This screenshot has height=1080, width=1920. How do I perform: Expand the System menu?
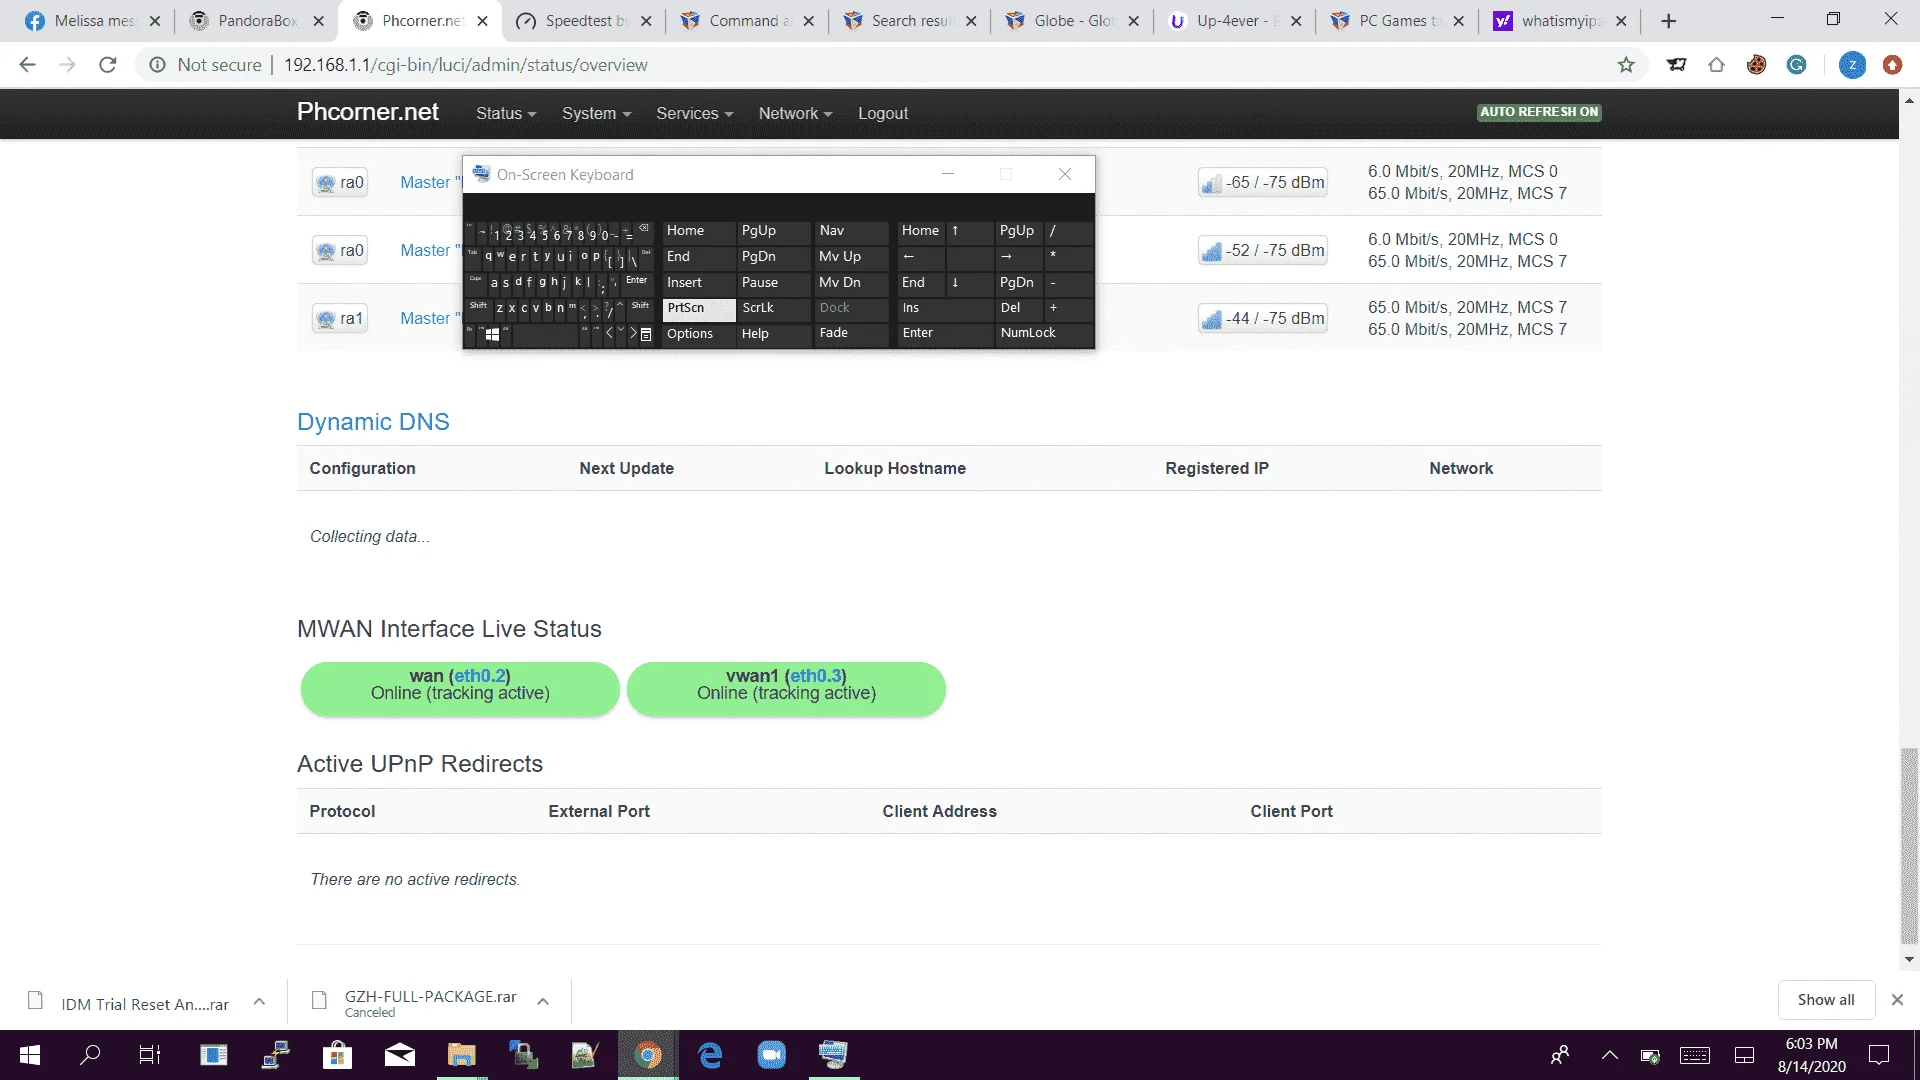(596, 114)
